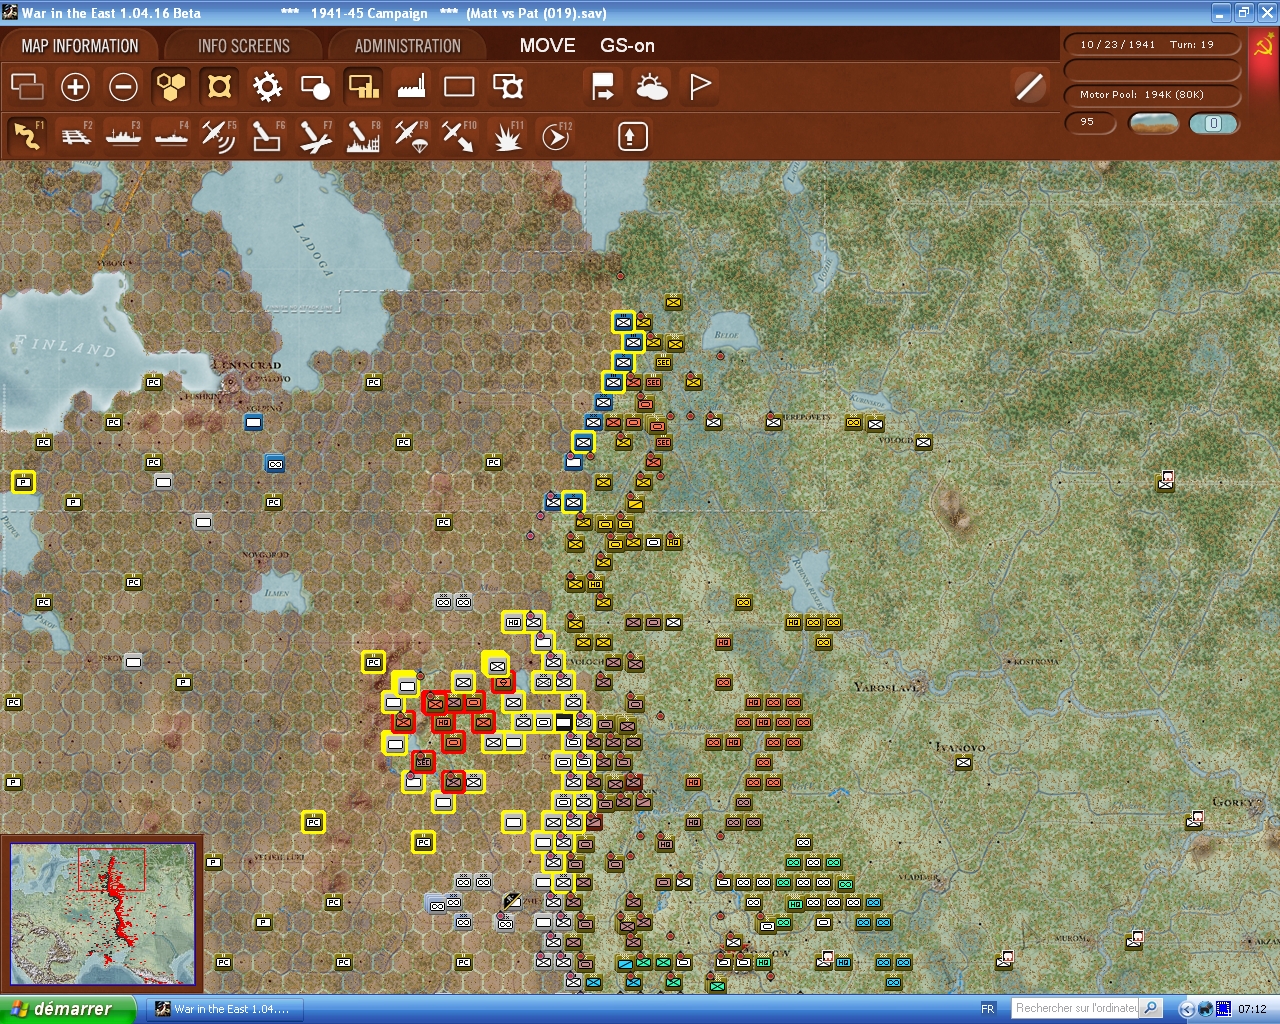Toggle the factory icon
This screenshot has width=1280, height=1024.
(411, 87)
